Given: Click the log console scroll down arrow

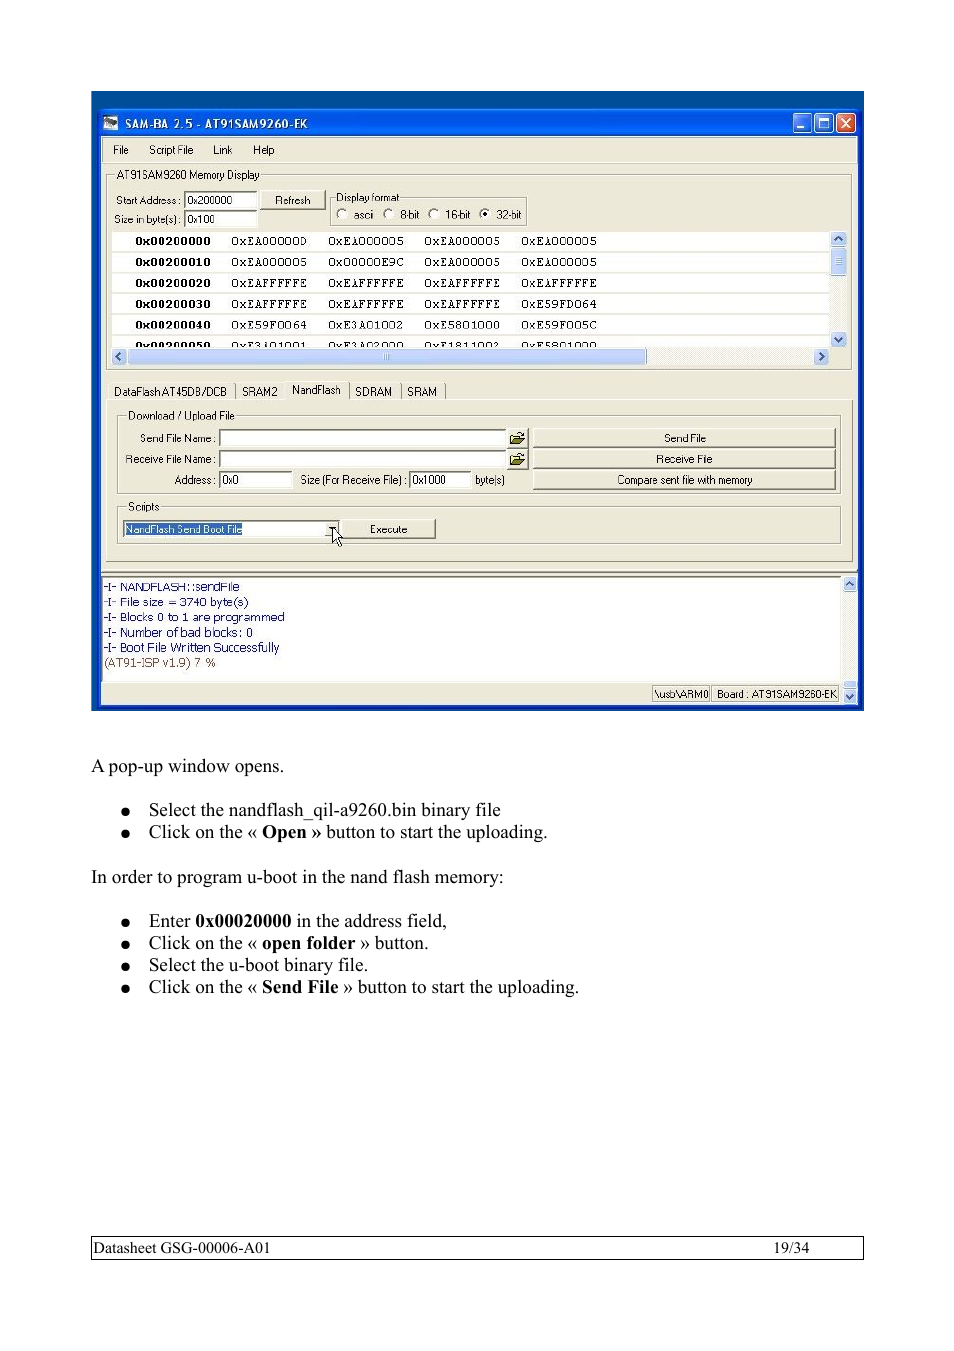Looking at the screenshot, I should point(849,696).
